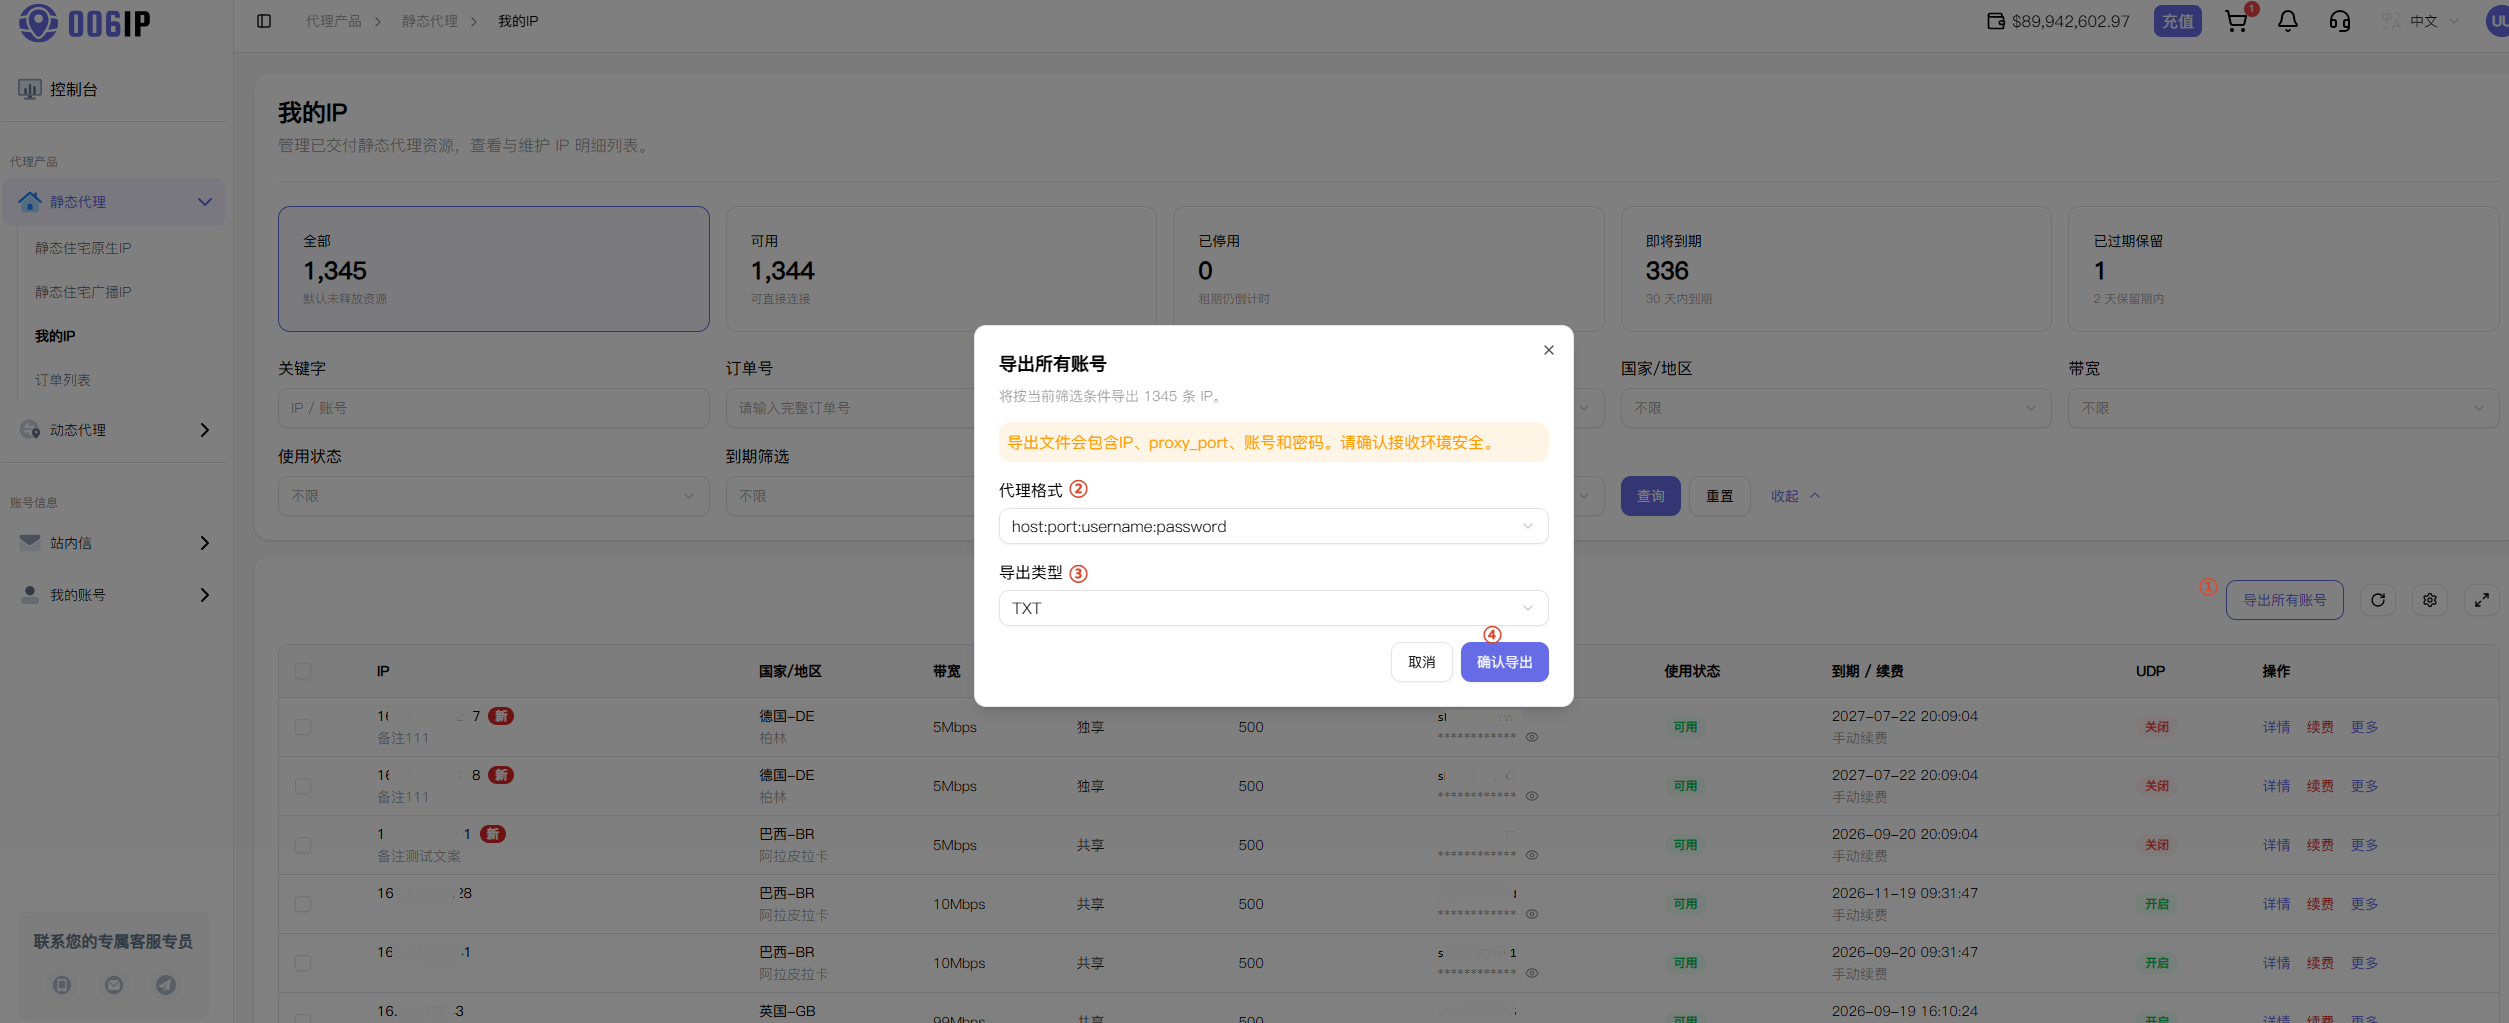Screen dimensions: 2509x1023
Task: Expand the 我的账号 sidebar menu
Action: [x=114, y=595]
